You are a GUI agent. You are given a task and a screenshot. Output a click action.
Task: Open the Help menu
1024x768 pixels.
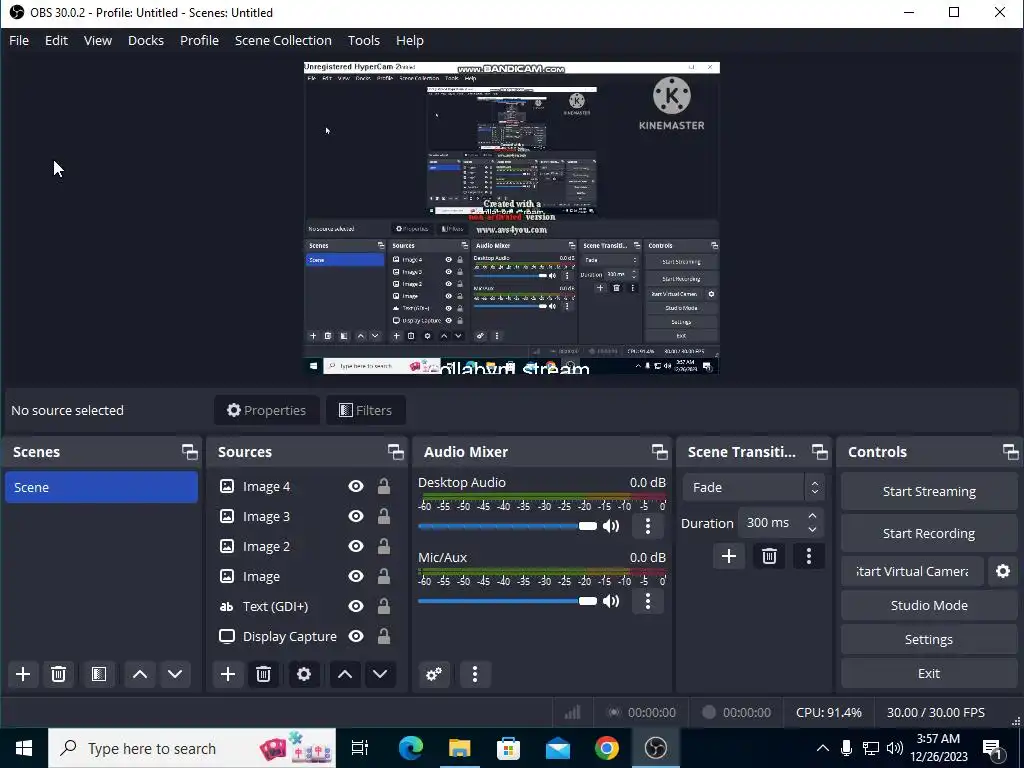click(x=409, y=40)
